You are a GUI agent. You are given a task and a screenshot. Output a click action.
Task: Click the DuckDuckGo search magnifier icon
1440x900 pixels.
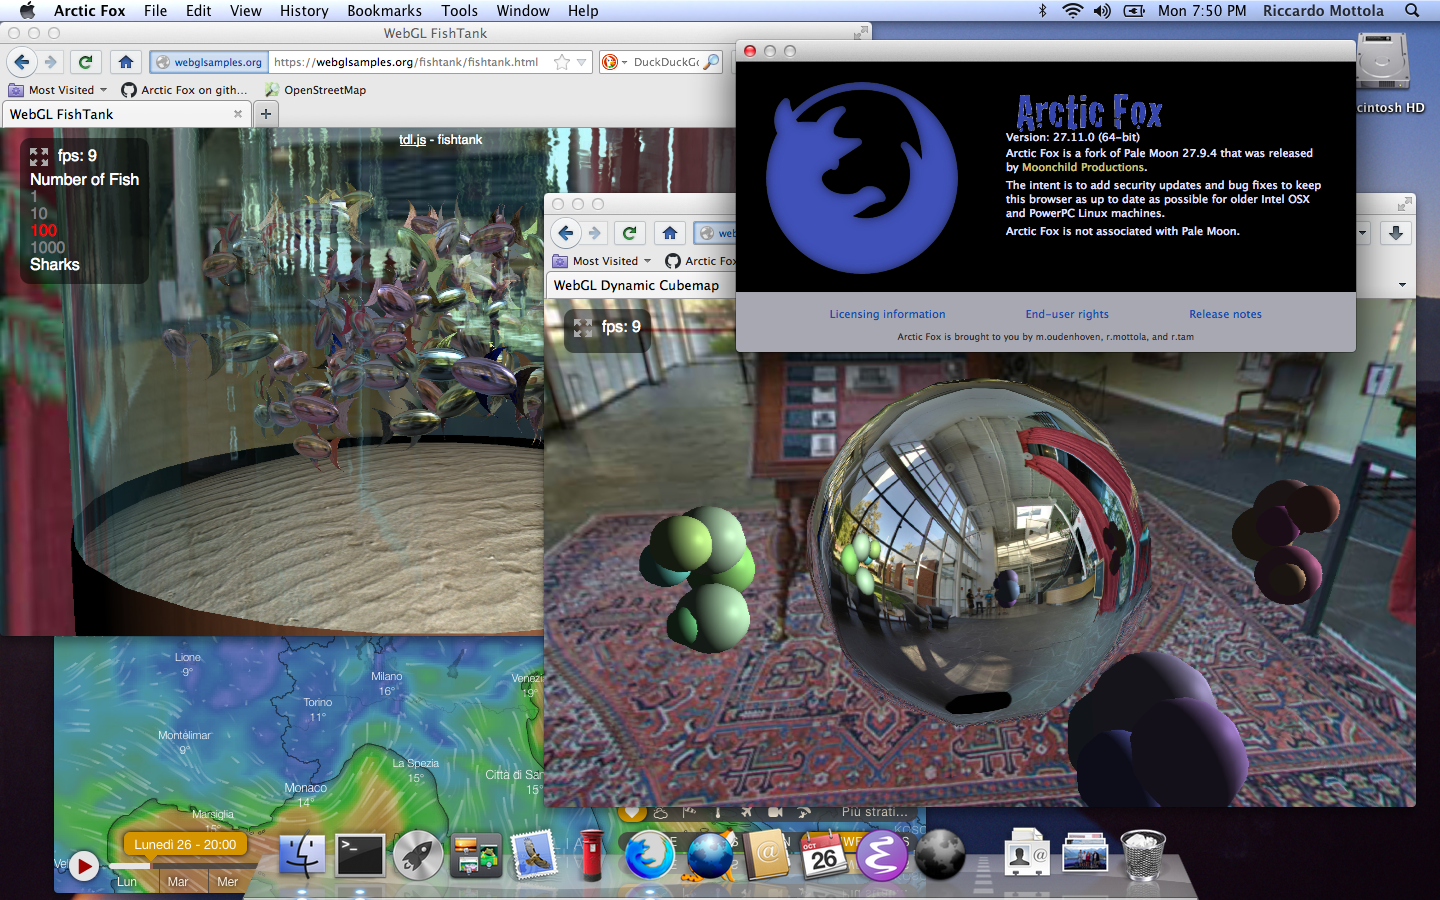(x=711, y=62)
